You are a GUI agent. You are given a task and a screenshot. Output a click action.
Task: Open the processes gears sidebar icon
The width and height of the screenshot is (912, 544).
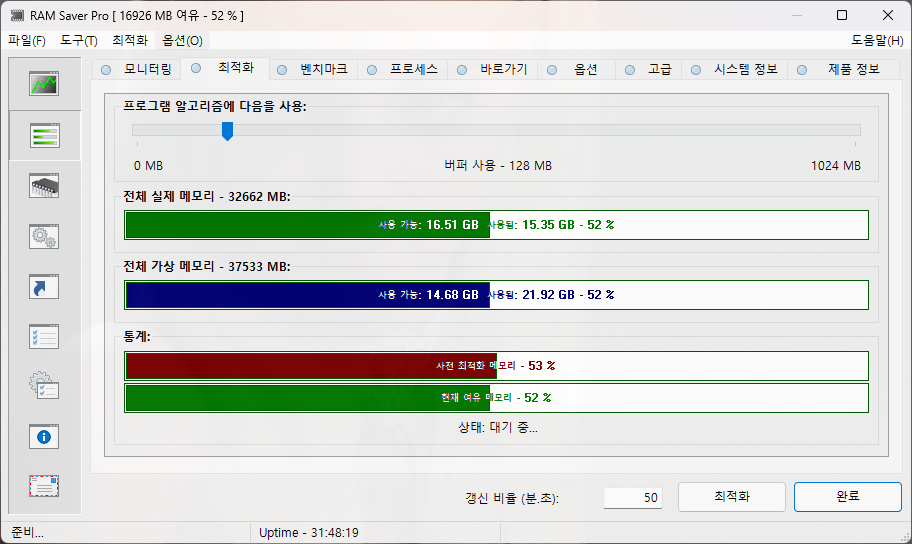(44, 236)
